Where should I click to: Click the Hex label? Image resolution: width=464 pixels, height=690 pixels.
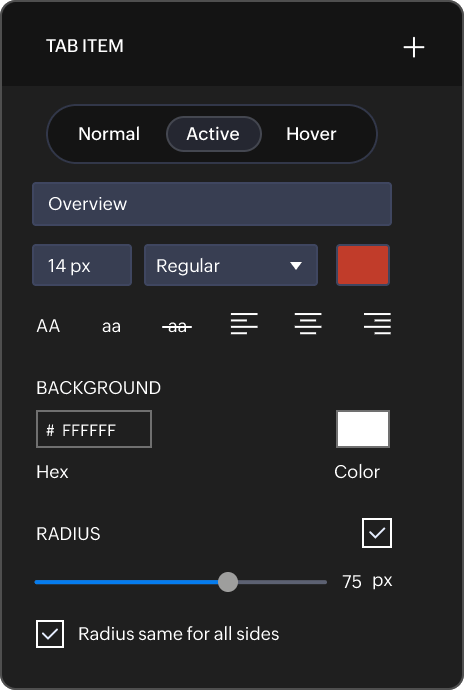[52, 472]
